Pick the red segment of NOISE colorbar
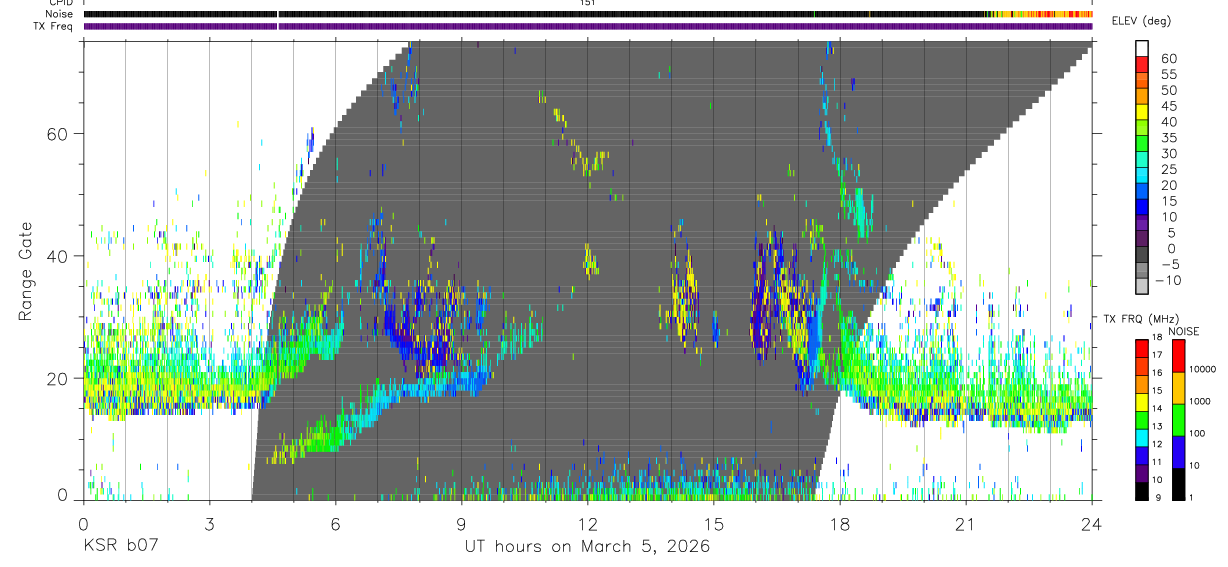The width and height of the screenshot is (1228, 567). coord(1178,356)
